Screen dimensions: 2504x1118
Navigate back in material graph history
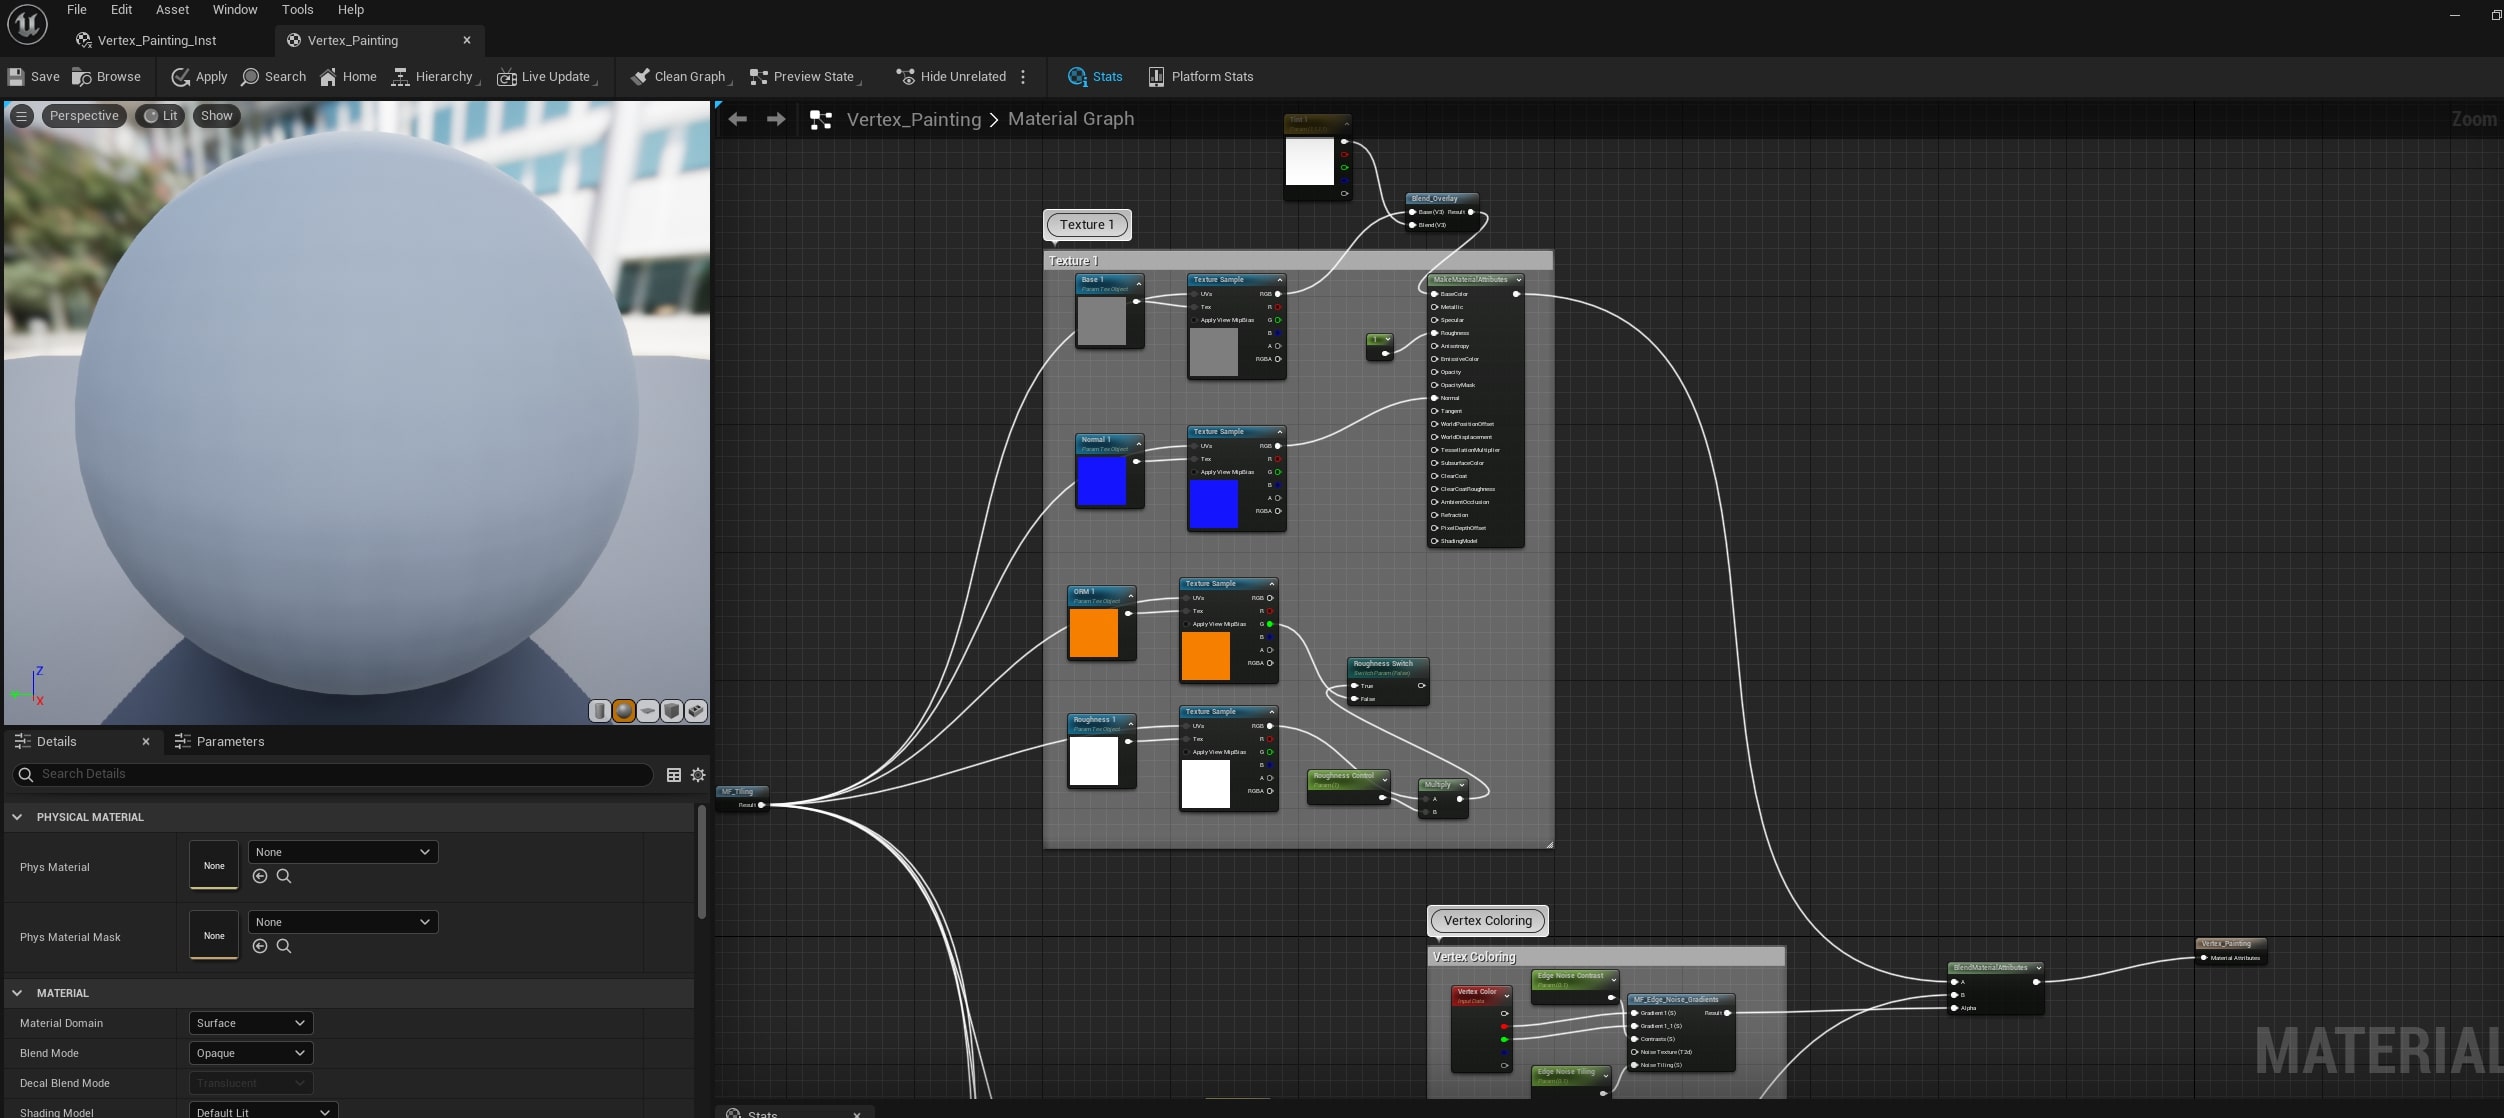(x=738, y=119)
